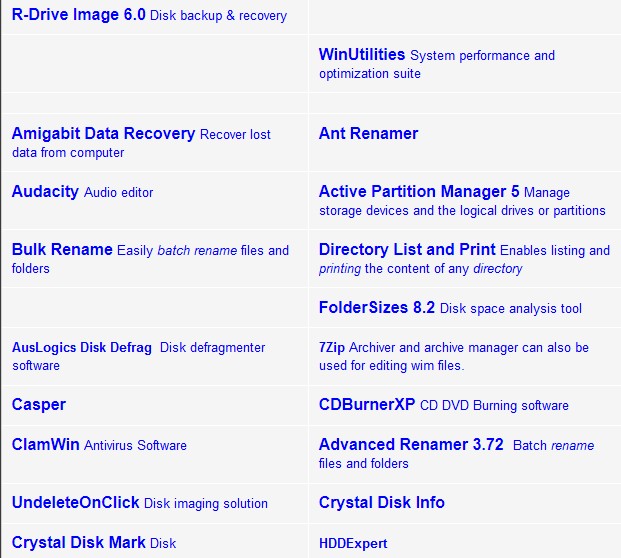Click 'printing the content of any directory' text
The width and height of the screenshot is (621, 558).
pos(421,269)
